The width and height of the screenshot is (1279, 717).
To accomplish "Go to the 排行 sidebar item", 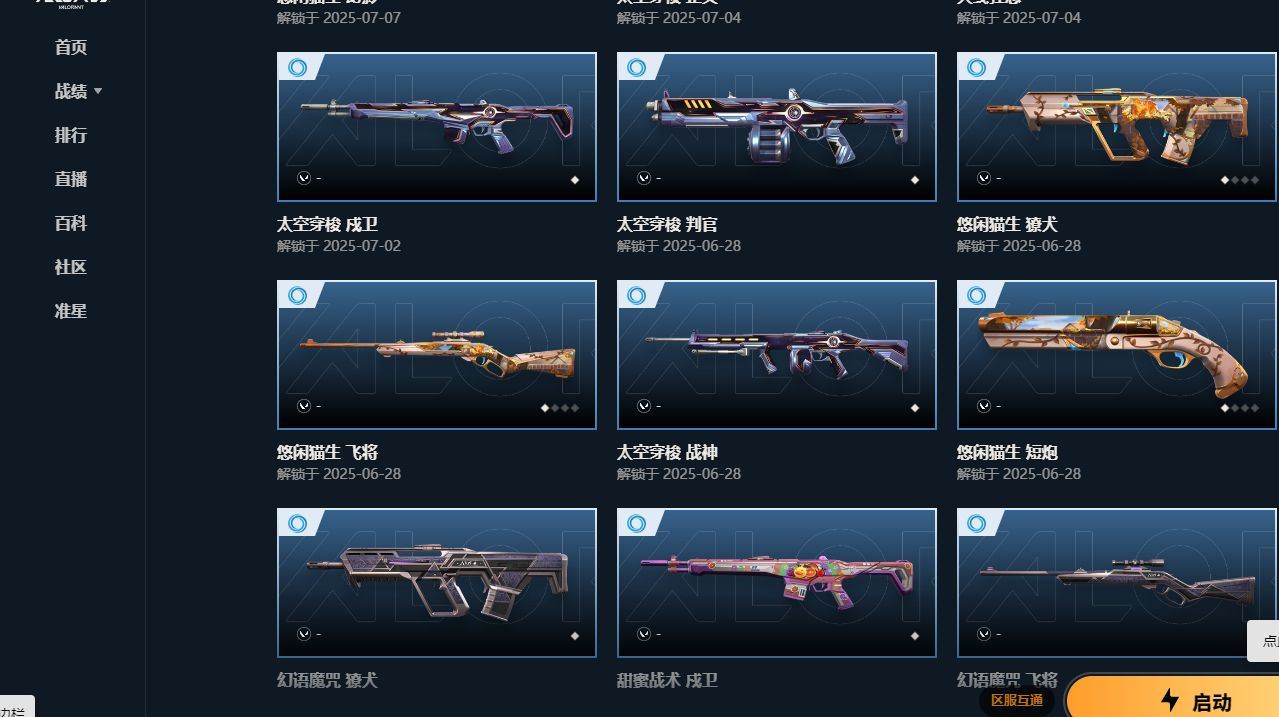I will (x=71, y=135).
